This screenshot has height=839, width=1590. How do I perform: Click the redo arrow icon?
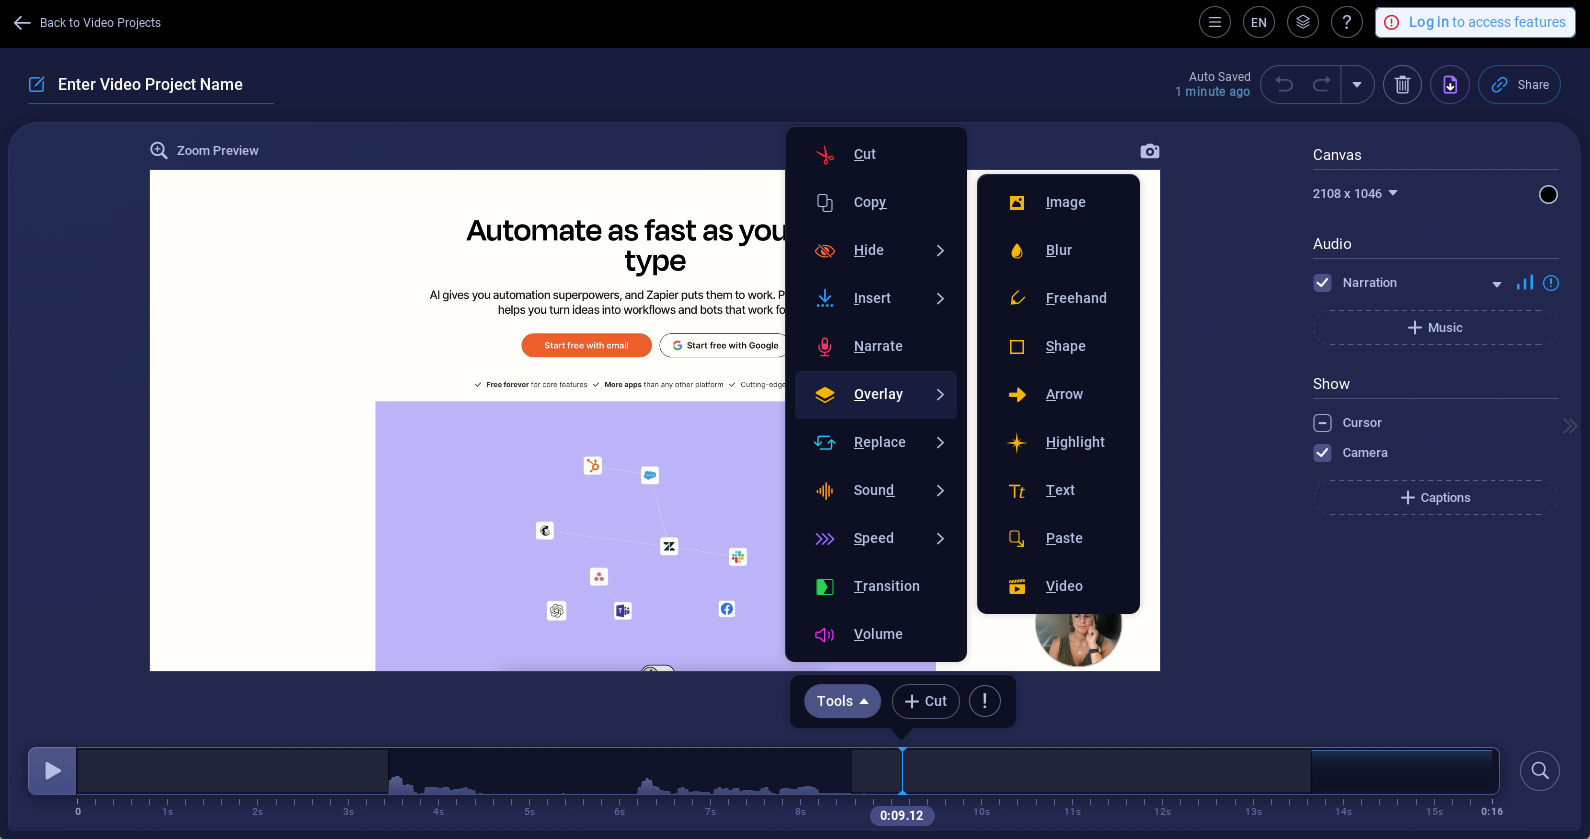pyautogui.click(x=1321, y=85)
